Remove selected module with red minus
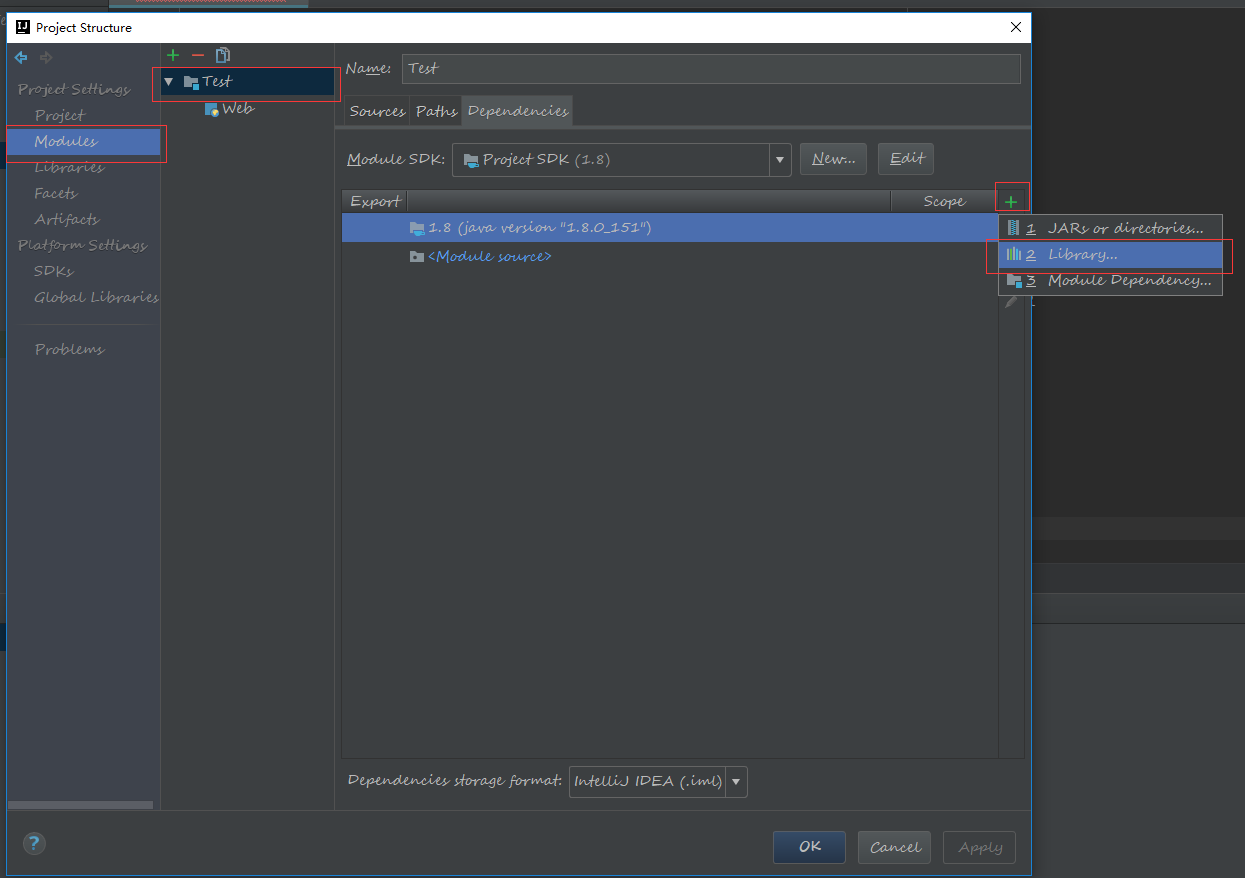The width and height of the screenshot is (1245, 878). [x=198, y=55]
